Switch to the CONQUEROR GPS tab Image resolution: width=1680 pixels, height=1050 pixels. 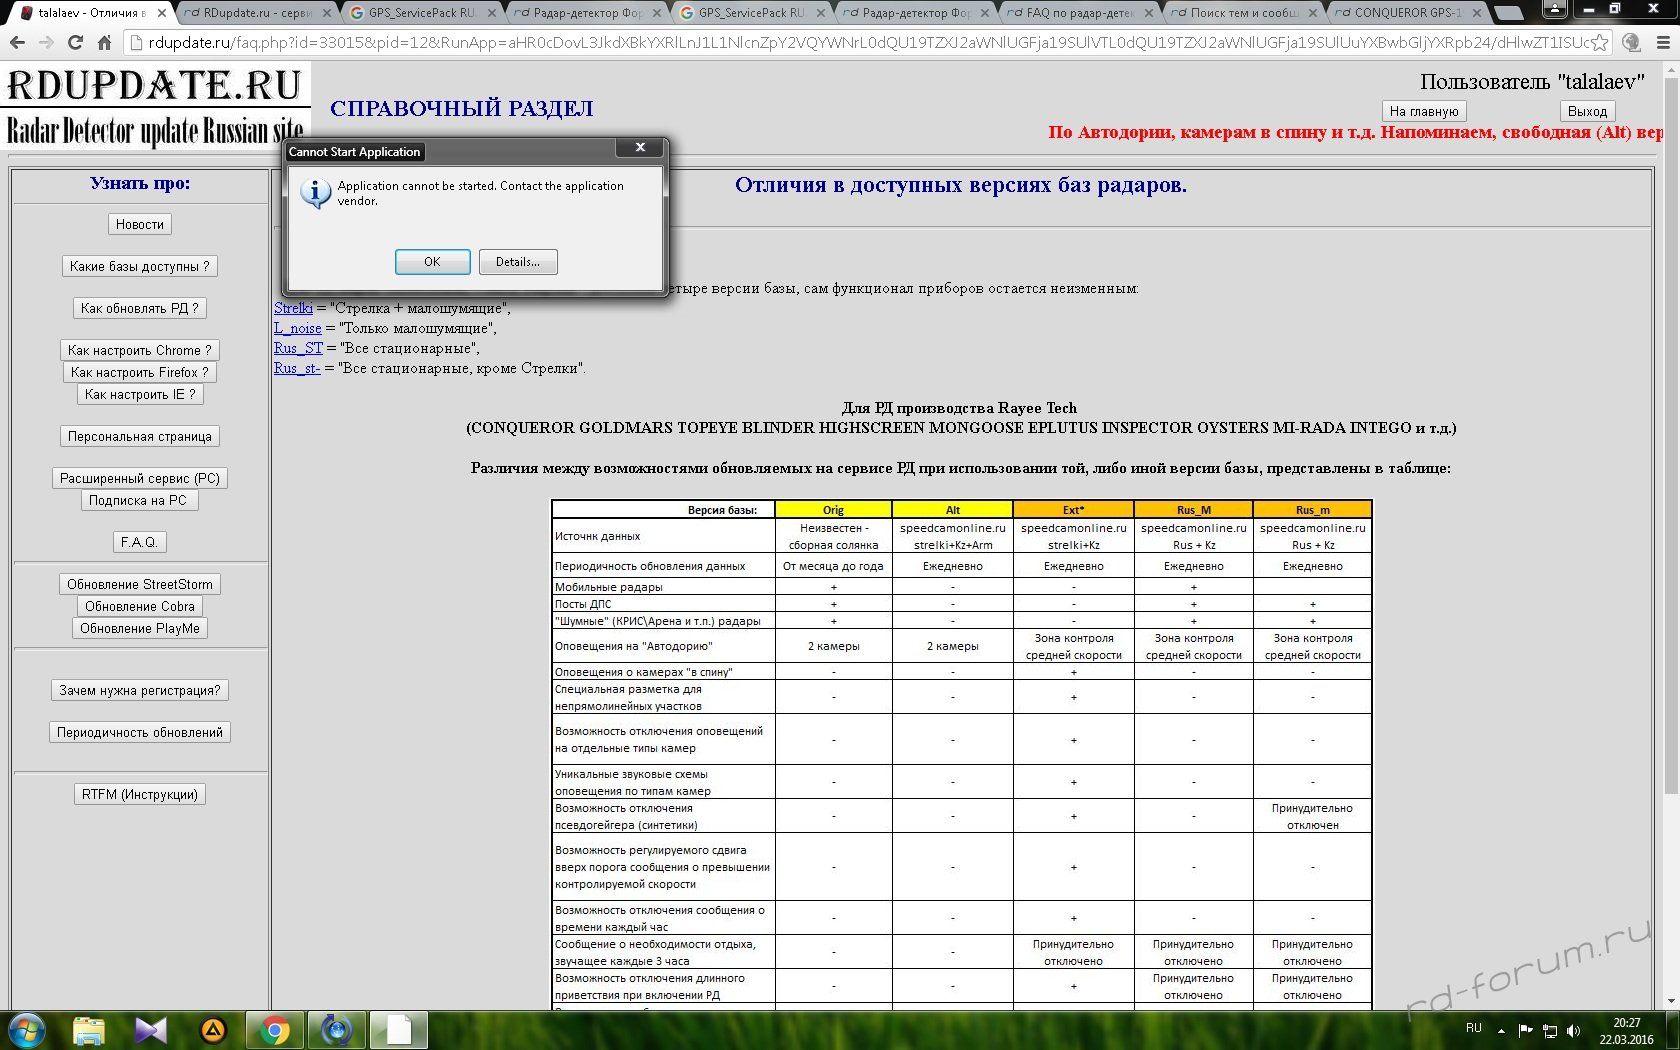tap(1408, 13)
